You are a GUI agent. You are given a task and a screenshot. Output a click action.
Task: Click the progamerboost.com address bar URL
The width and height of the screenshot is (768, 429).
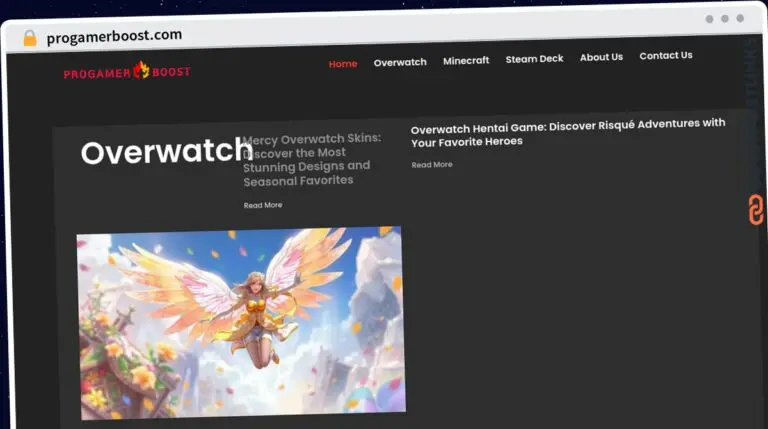114,36
